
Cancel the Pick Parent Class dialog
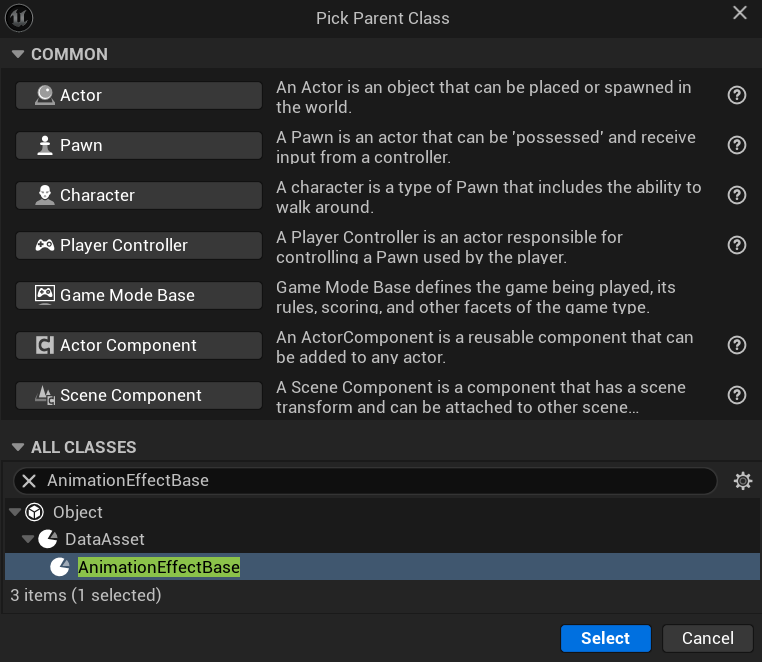click(x=708, y=638)
